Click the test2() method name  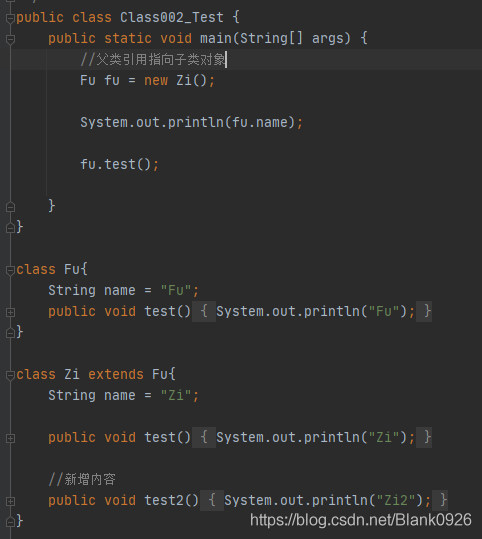pos(164,500)
